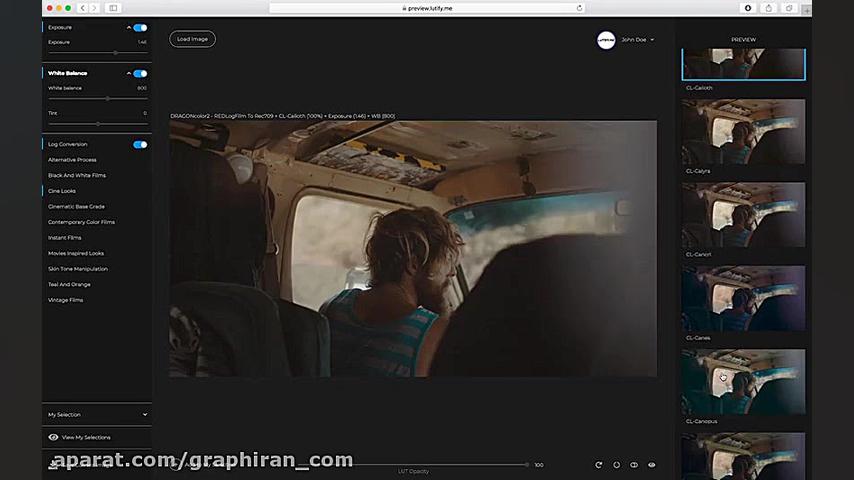Open the Contemporary Color Films category

point(81,222)
